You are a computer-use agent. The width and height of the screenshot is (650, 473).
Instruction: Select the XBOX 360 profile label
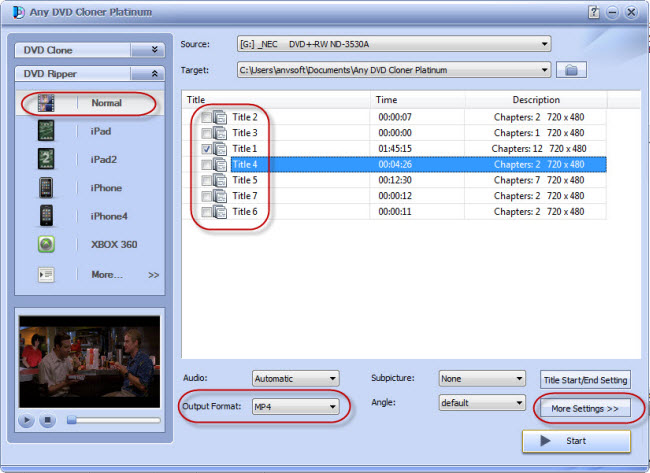114,245
